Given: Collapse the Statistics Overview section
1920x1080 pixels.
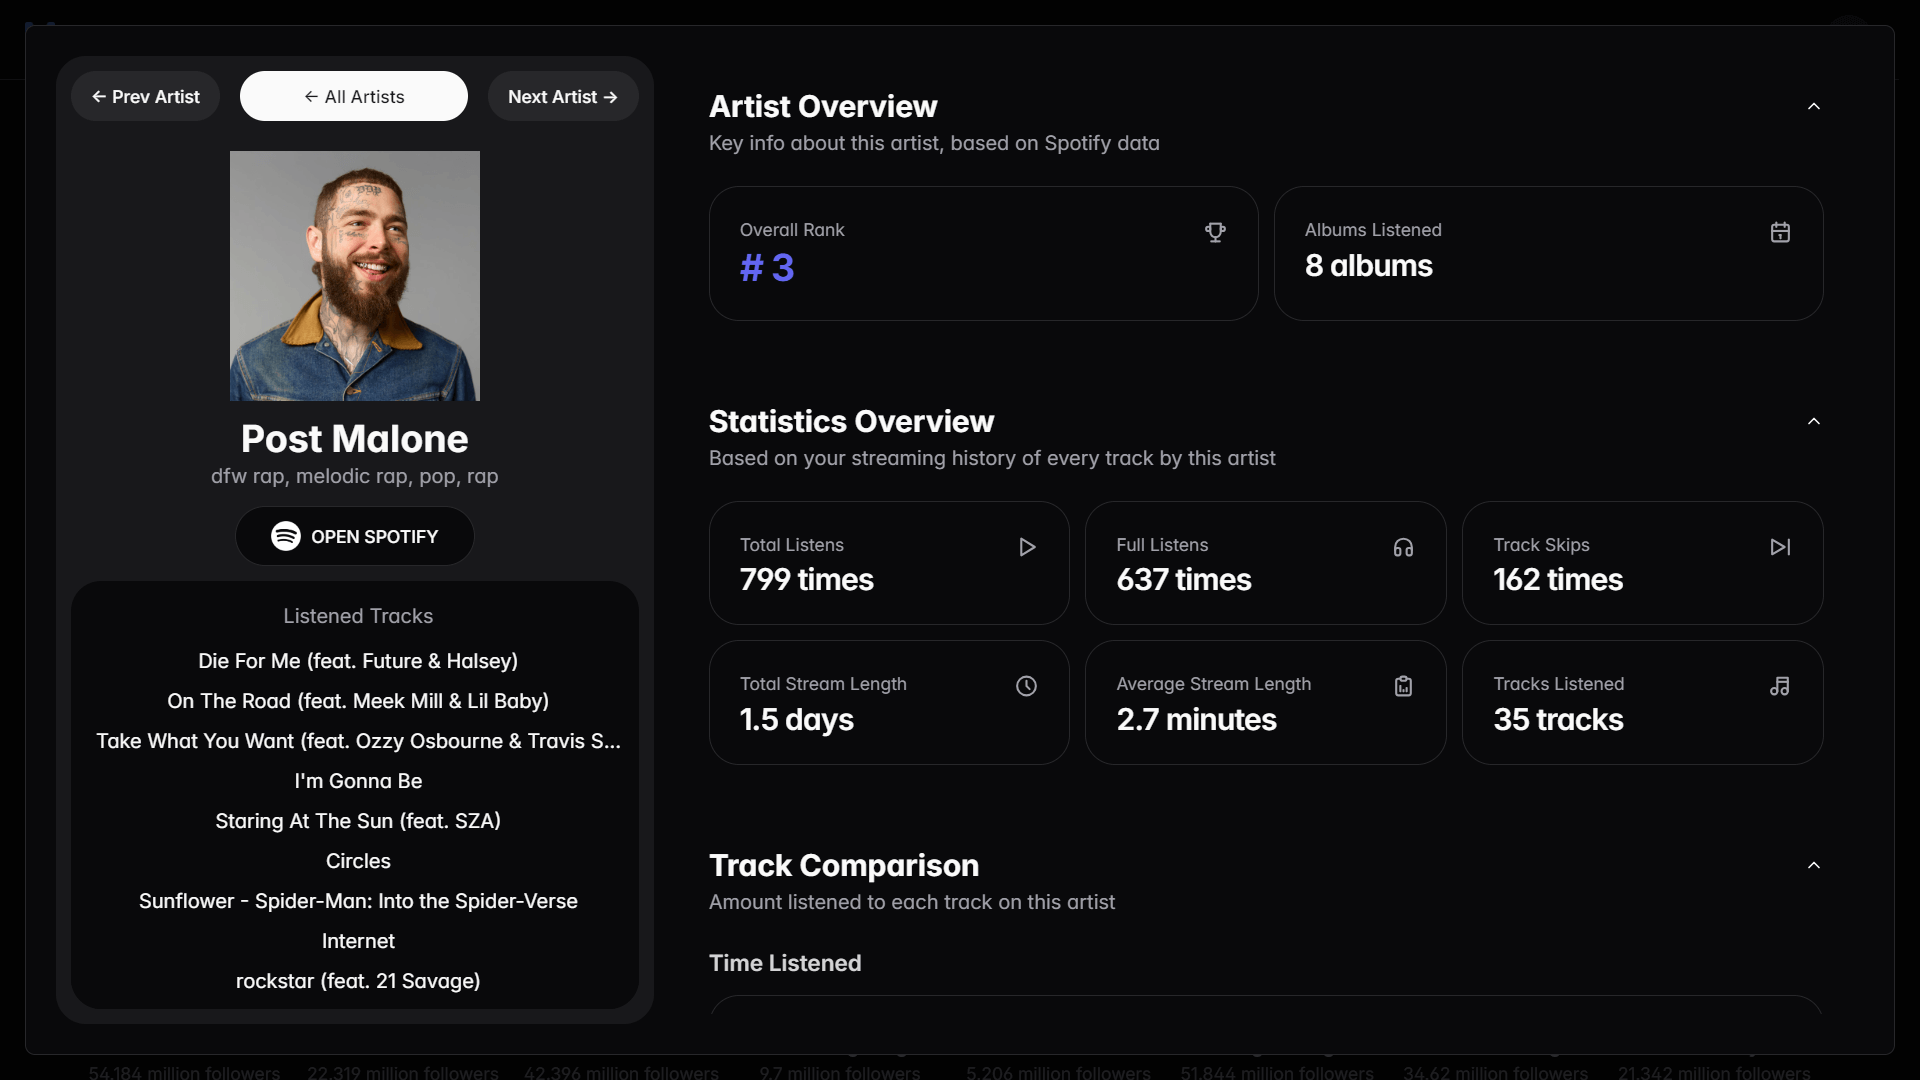Looking at the screenshot, I should coord(1814,421).
